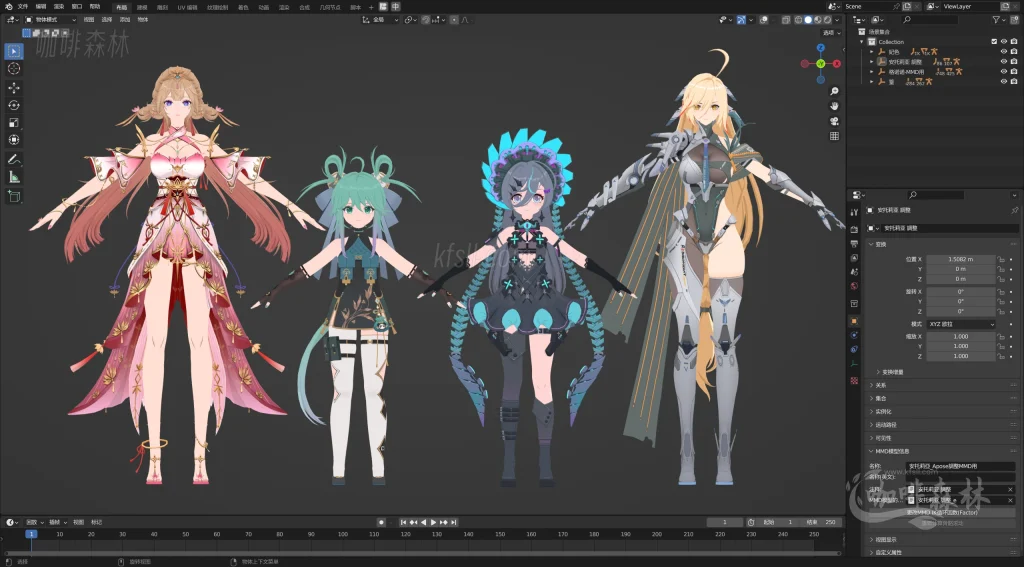Hide the 格诺诺-MMD用 object with eye icon

[x=1004, y=71]
